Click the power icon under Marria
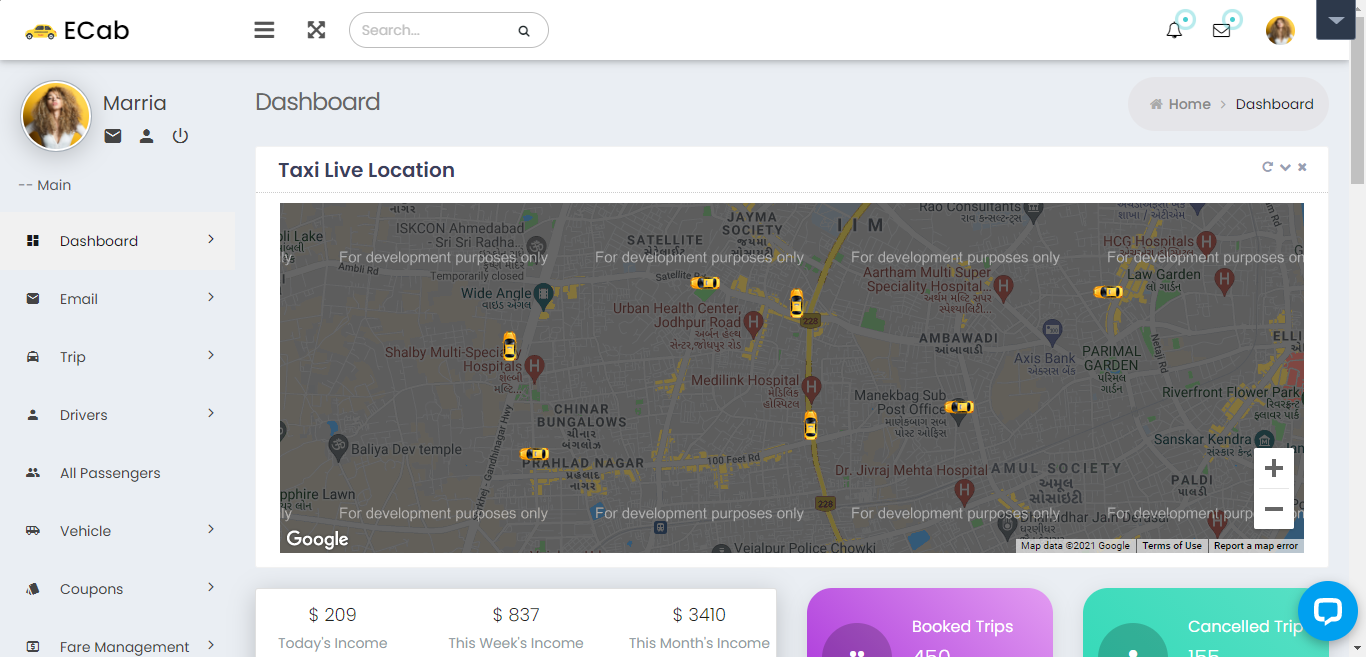The image size is (1366, 657). pos(180,136)
